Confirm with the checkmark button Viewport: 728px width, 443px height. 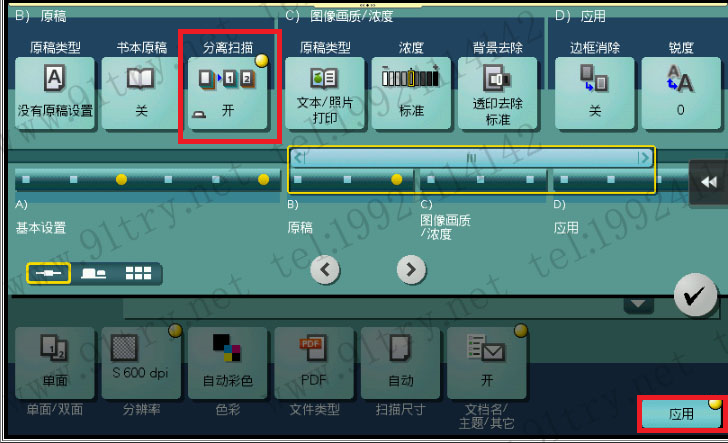(695, 295)
